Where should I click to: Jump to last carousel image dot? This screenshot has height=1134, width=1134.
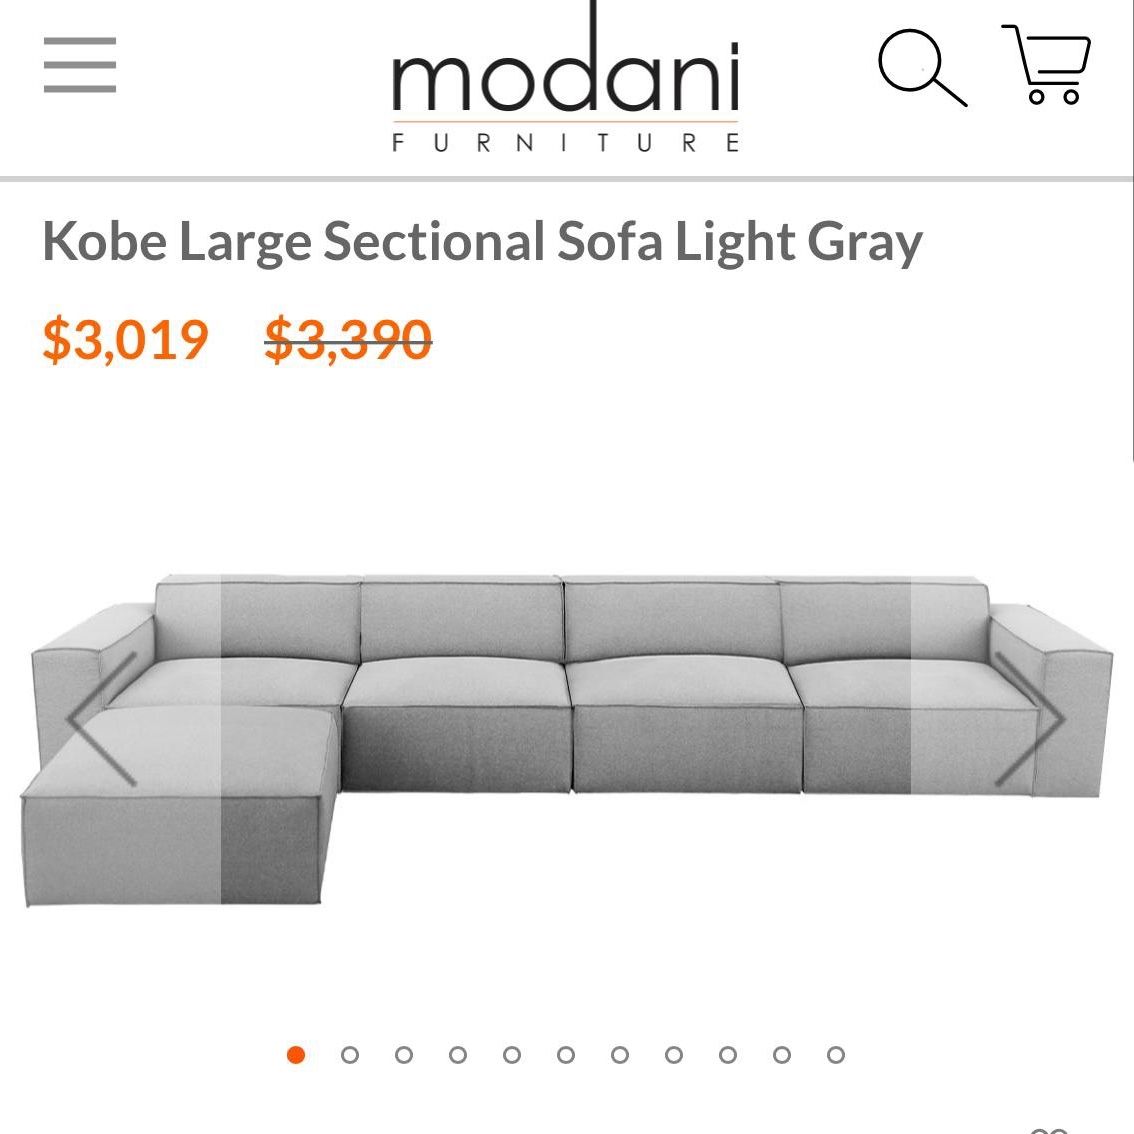[836, 1055]
